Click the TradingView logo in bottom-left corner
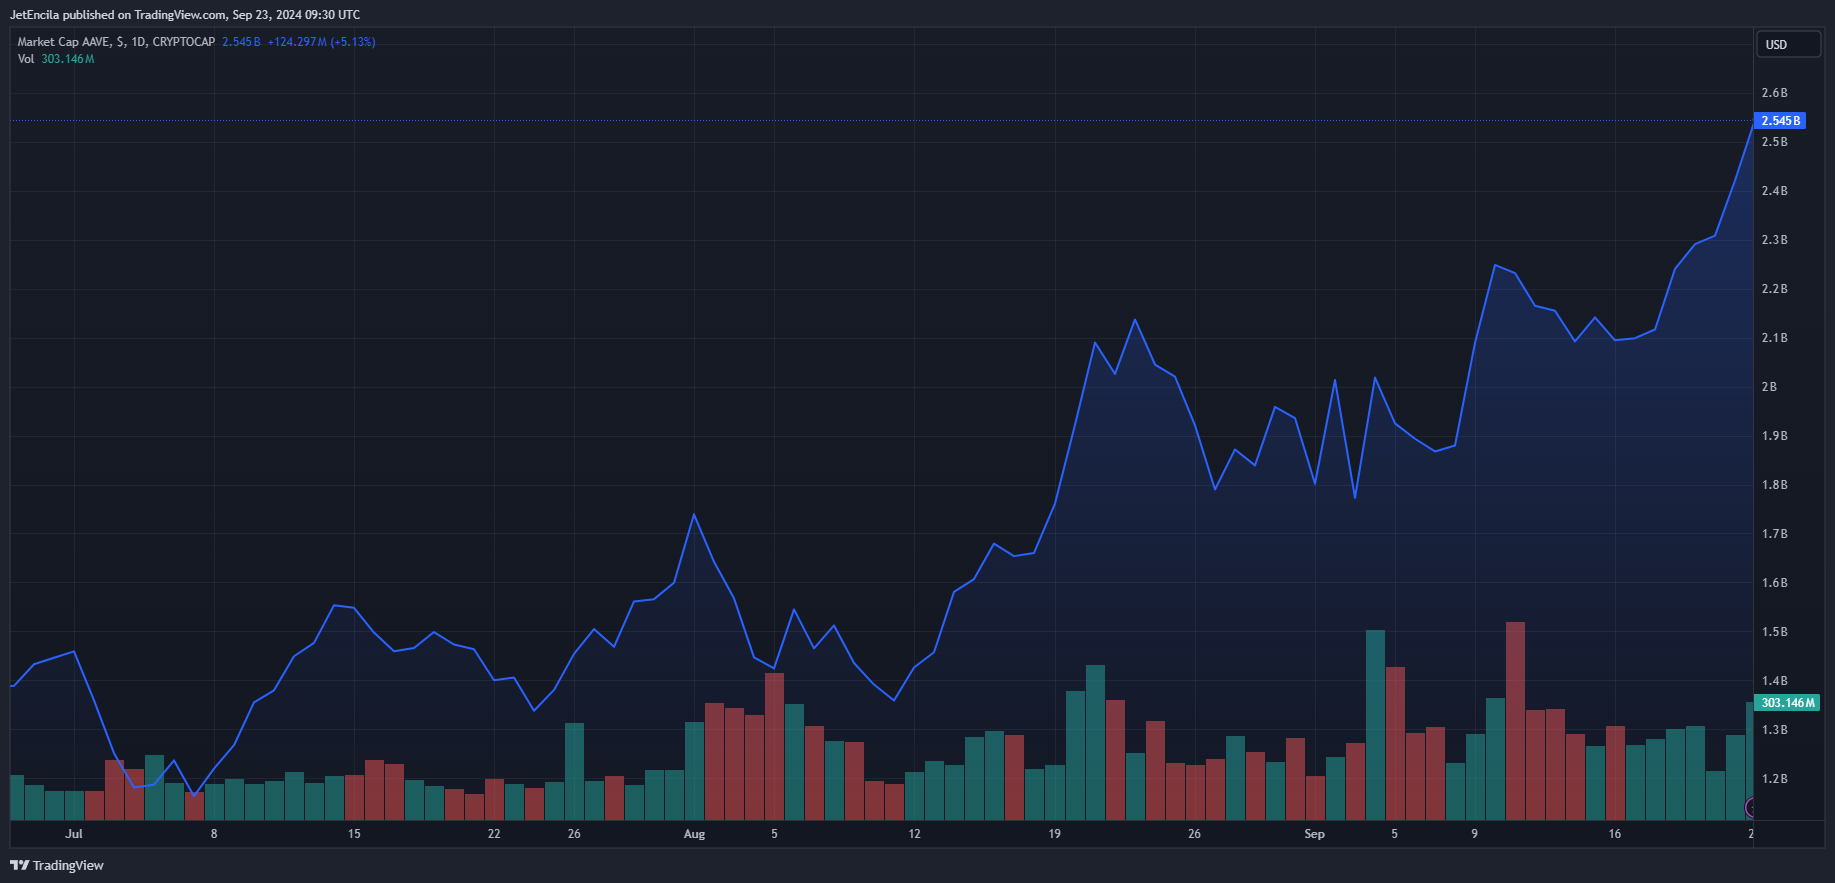Screen dimensions: 1835x883 point(57,865)
